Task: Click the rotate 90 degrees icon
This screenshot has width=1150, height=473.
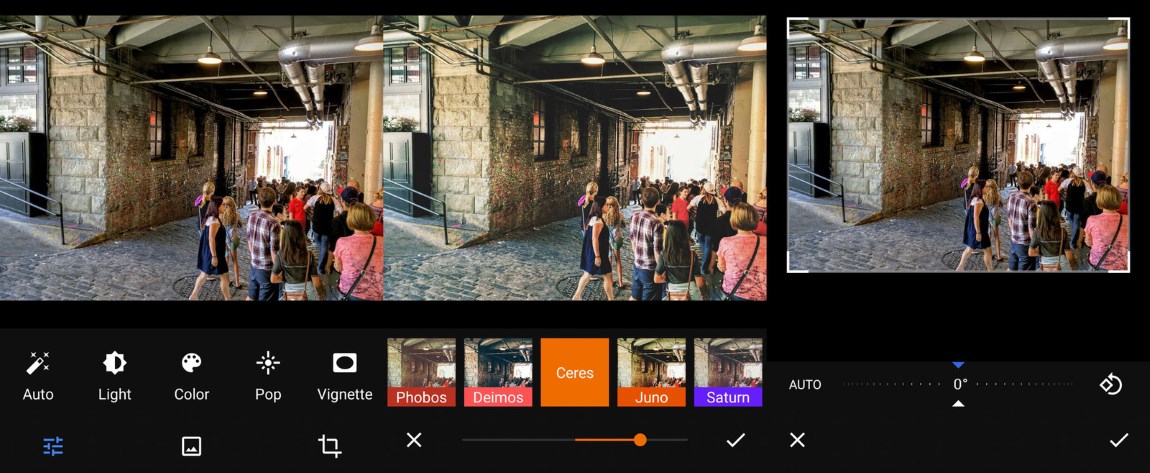Action: (x=1111, y=384)
